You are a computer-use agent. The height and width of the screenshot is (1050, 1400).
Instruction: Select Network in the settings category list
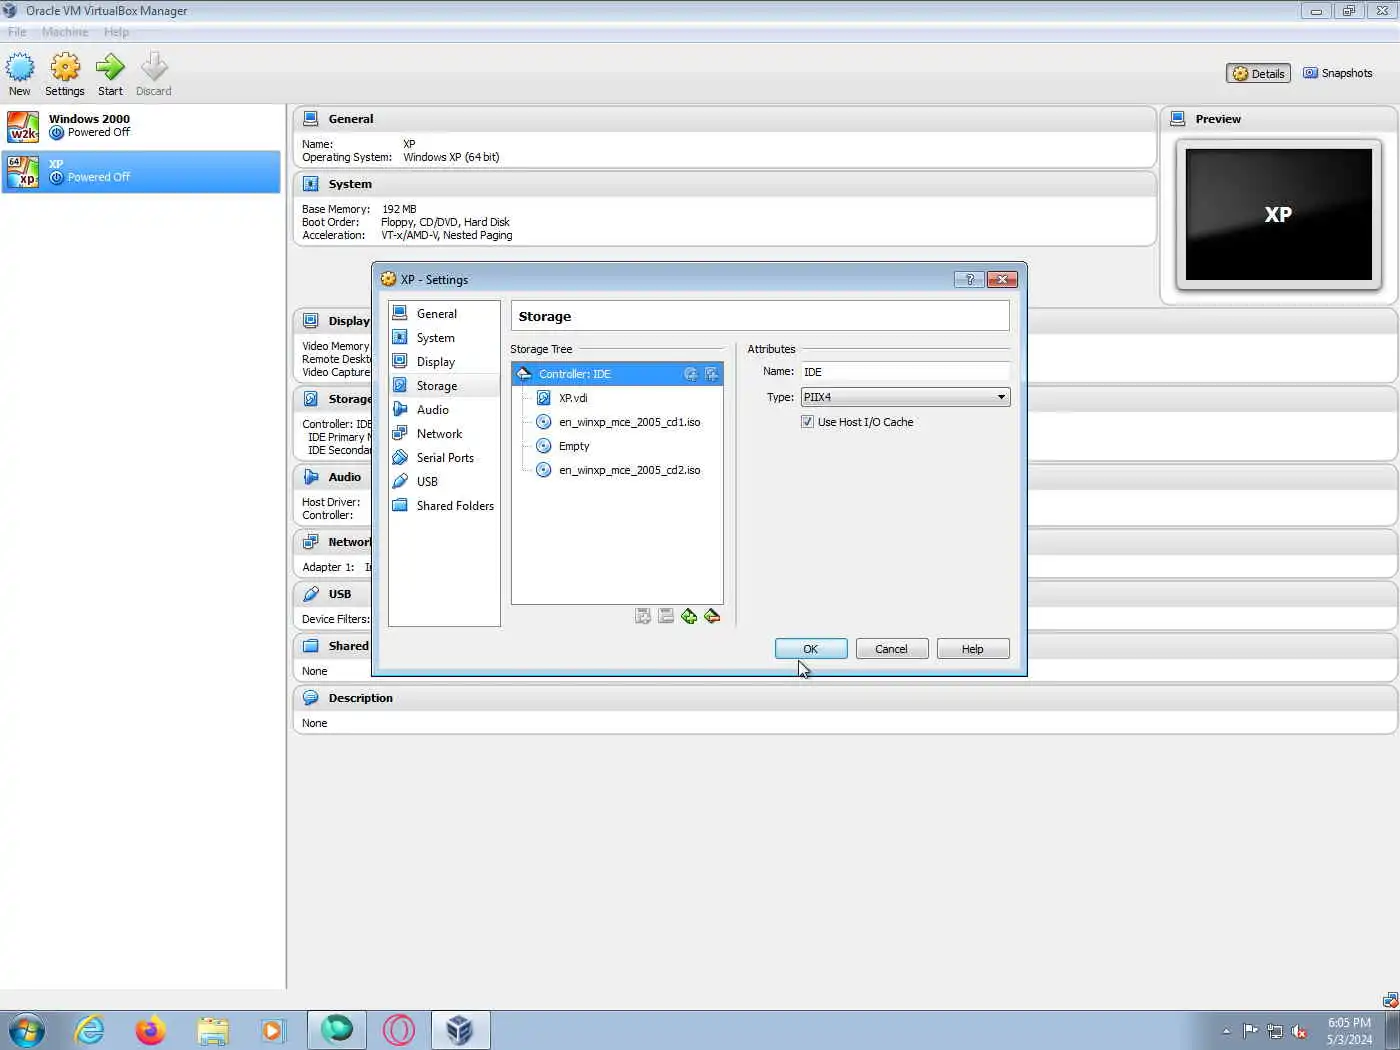point(444,434)
